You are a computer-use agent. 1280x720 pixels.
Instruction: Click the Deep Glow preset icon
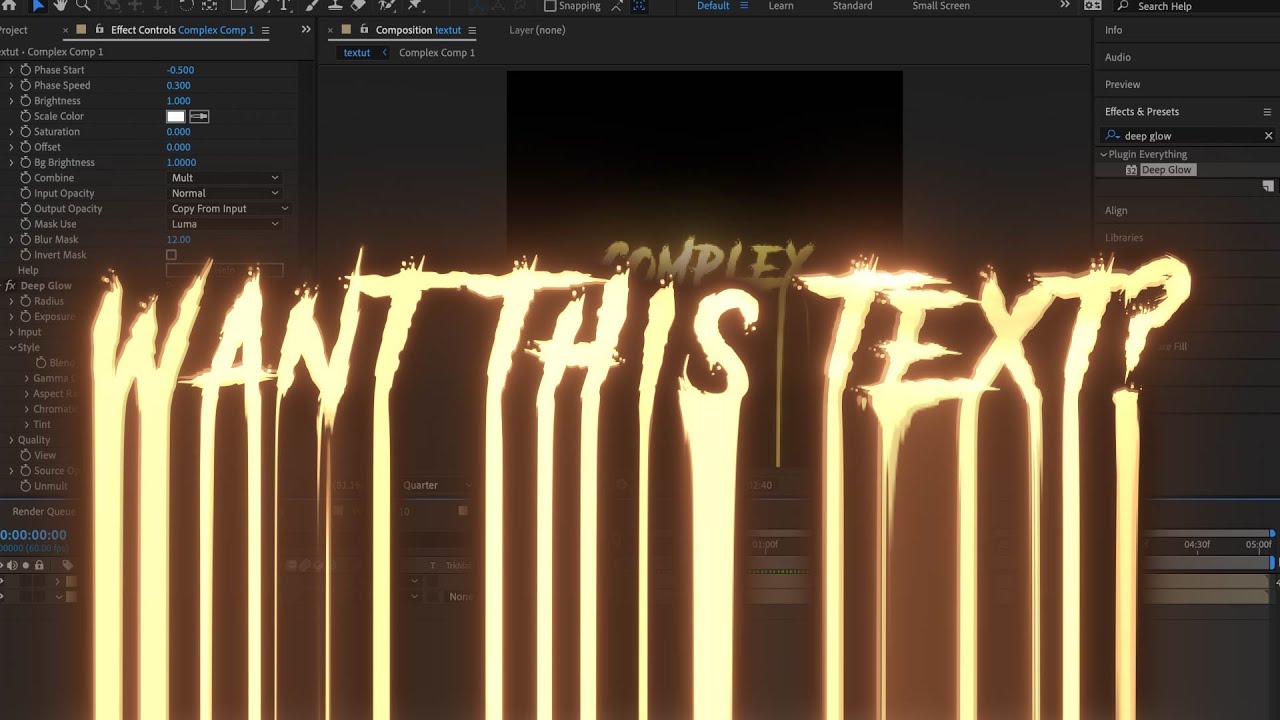coord(1131,170)
